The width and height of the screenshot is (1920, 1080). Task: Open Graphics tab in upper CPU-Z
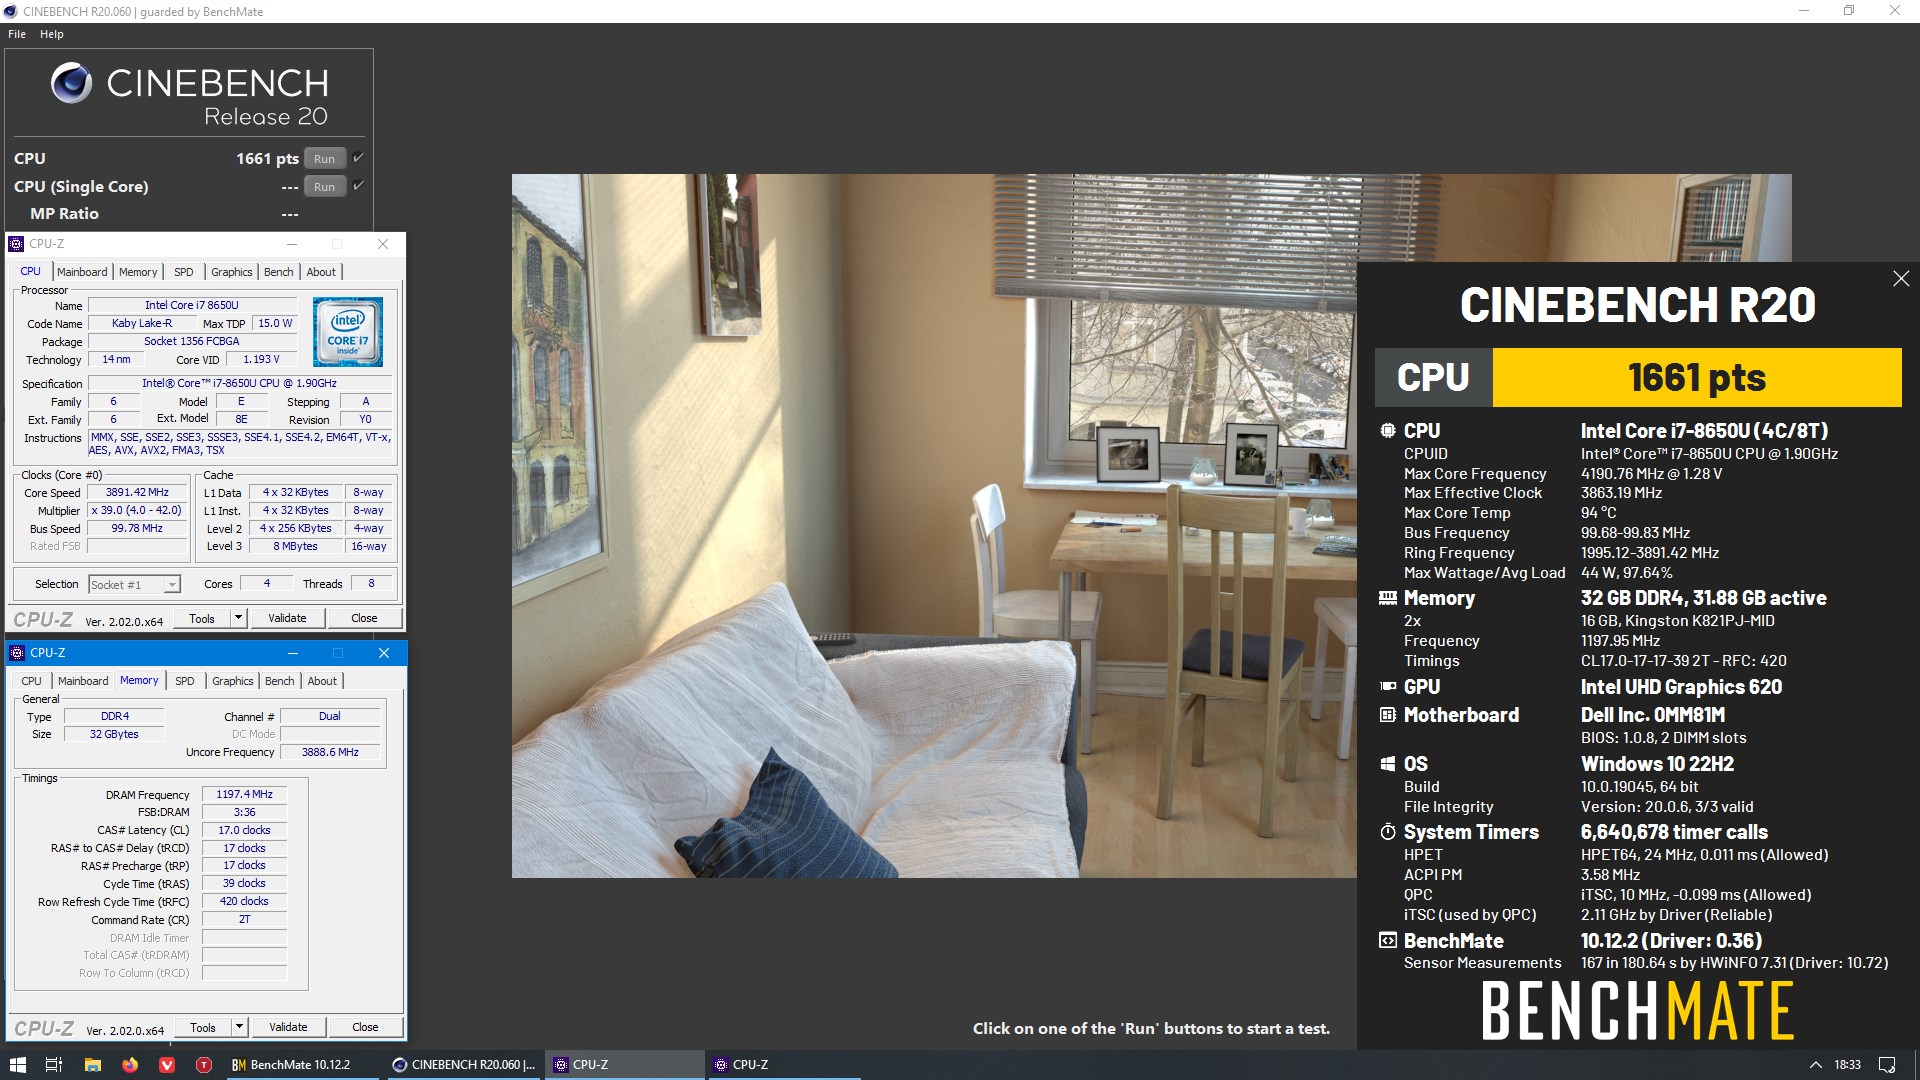232,272
